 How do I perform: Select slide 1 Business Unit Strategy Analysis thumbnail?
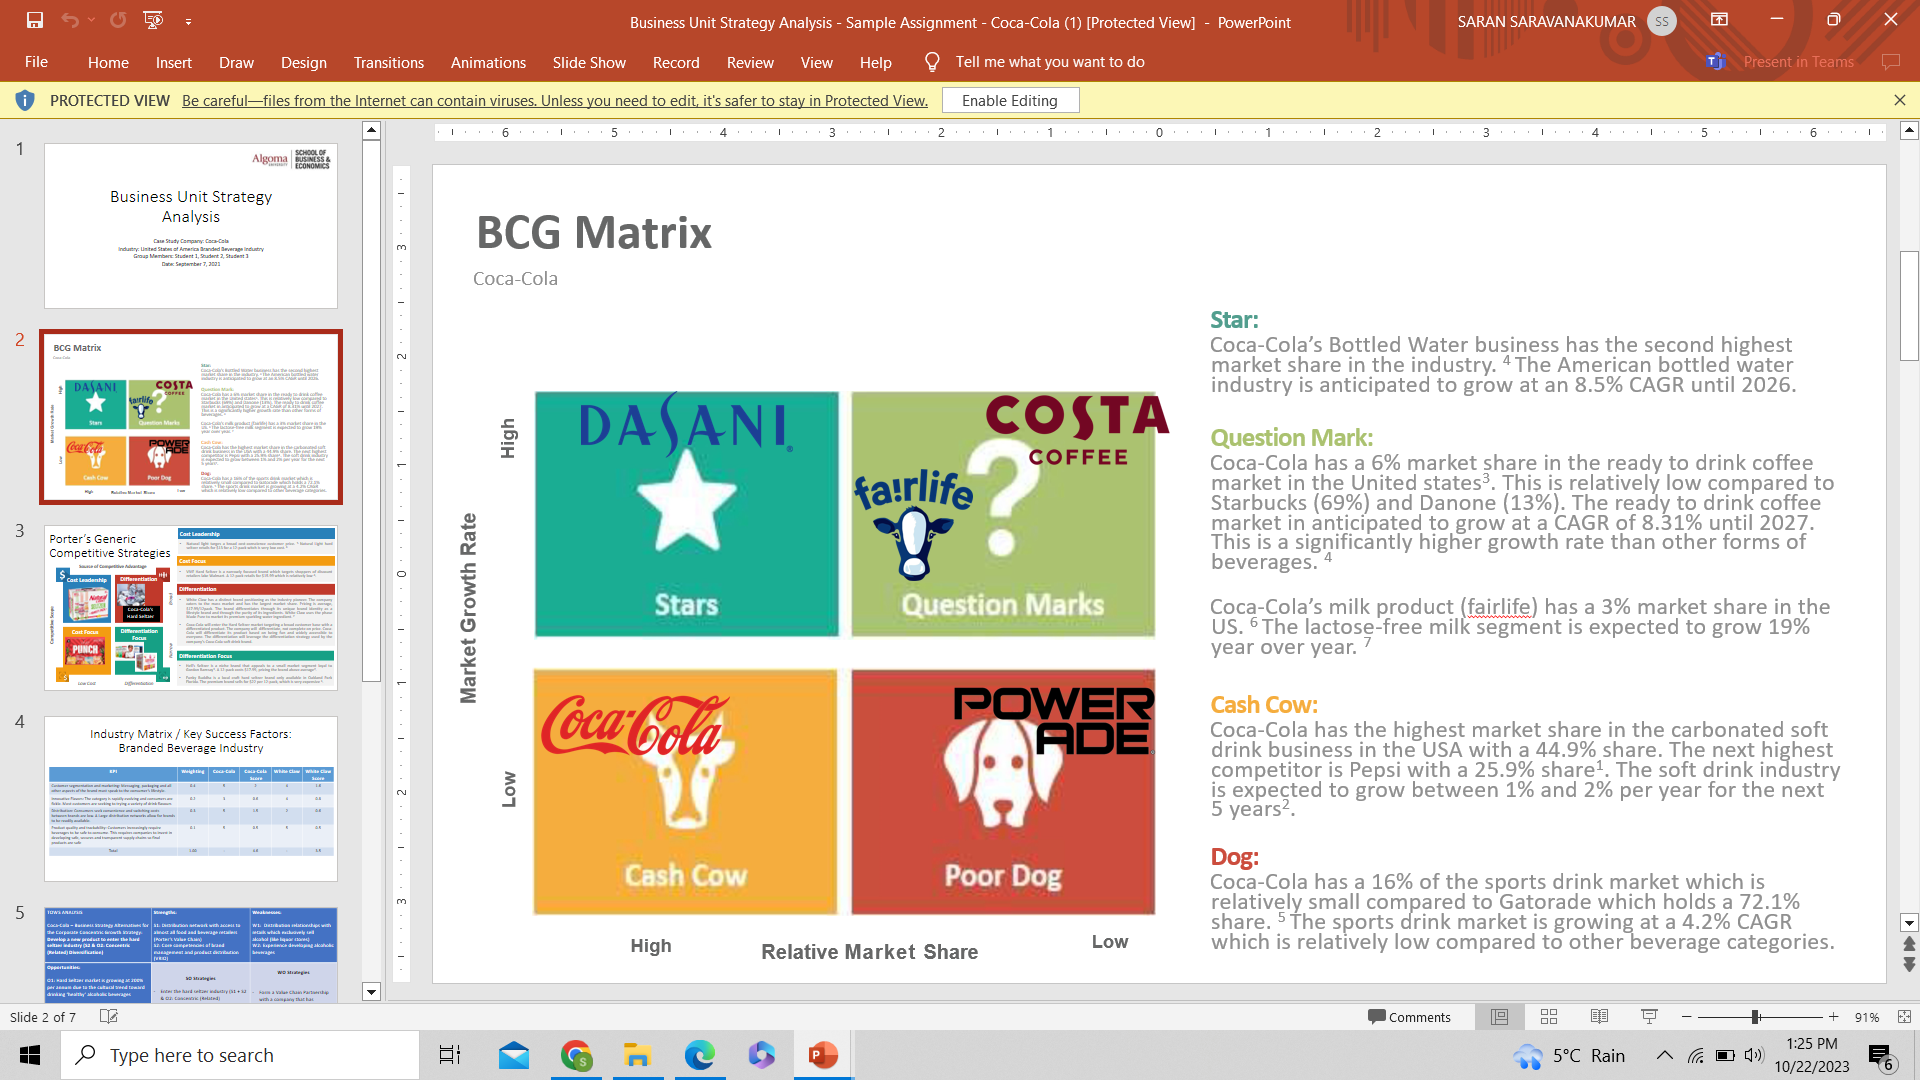pyautogui.click(x=191, y=226)
